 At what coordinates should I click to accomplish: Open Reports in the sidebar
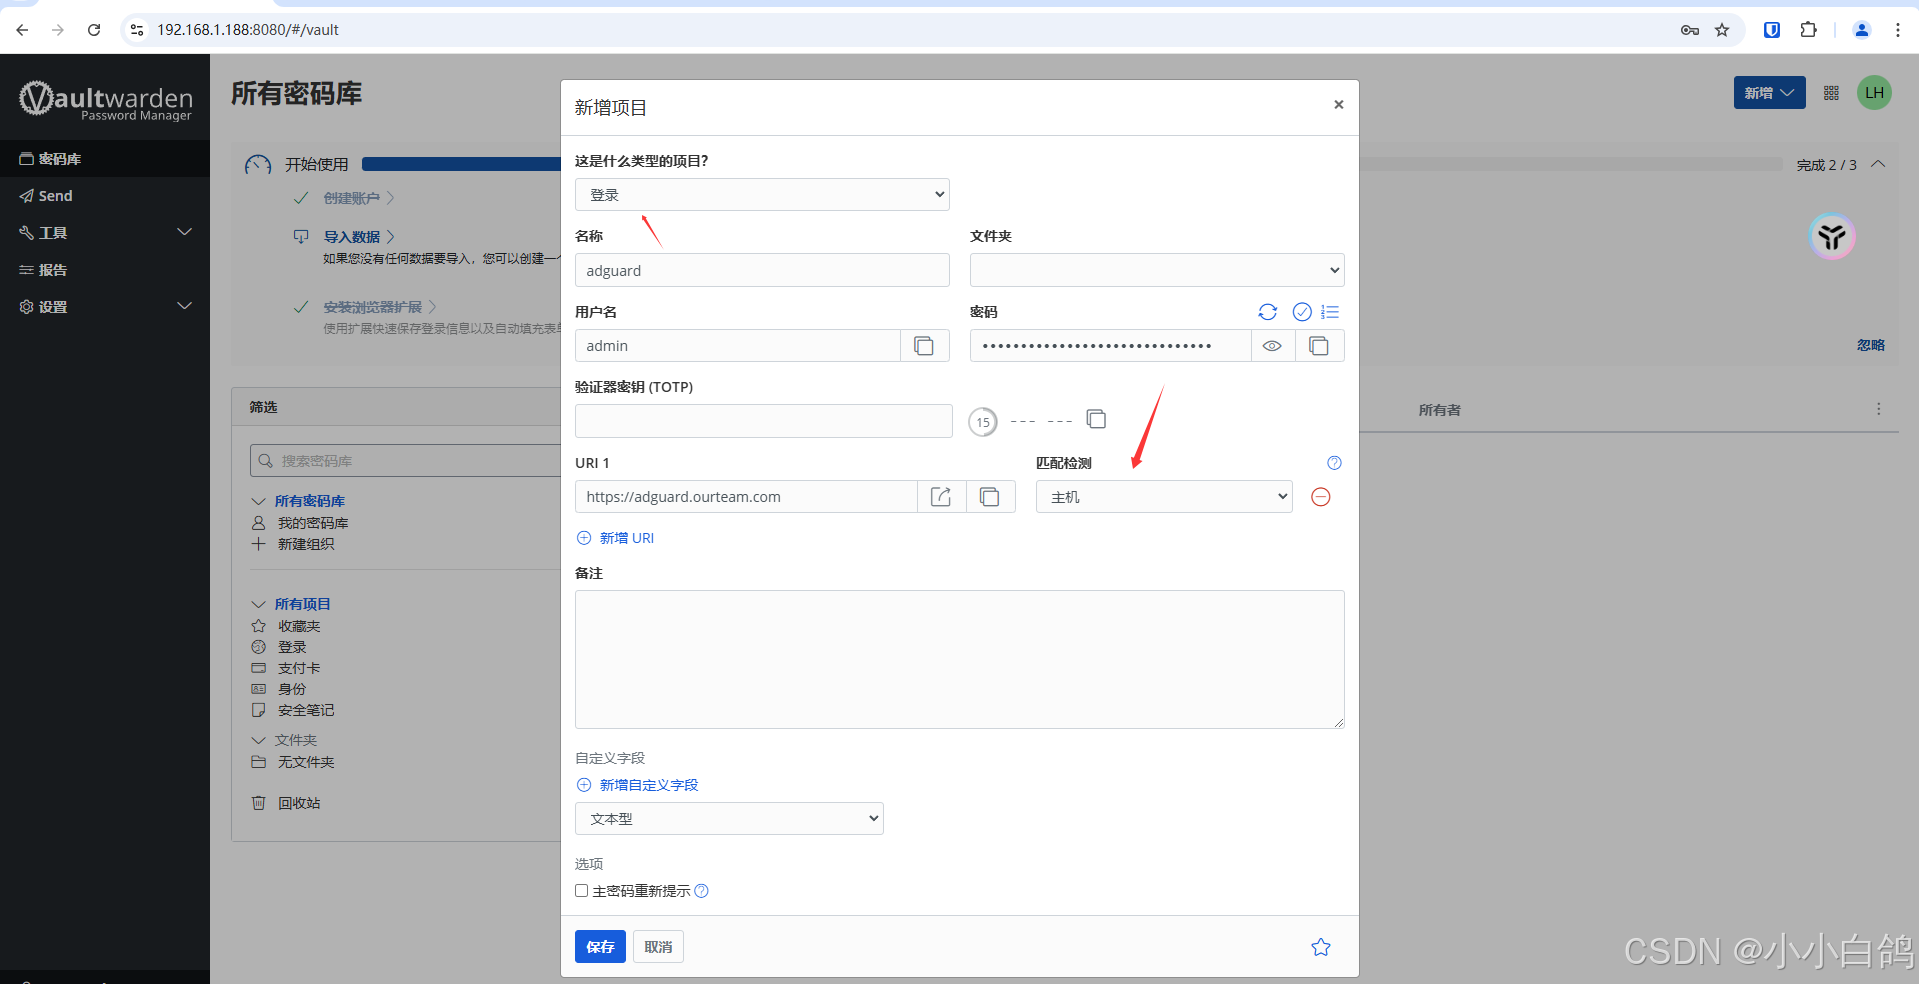tap(52, 270)
